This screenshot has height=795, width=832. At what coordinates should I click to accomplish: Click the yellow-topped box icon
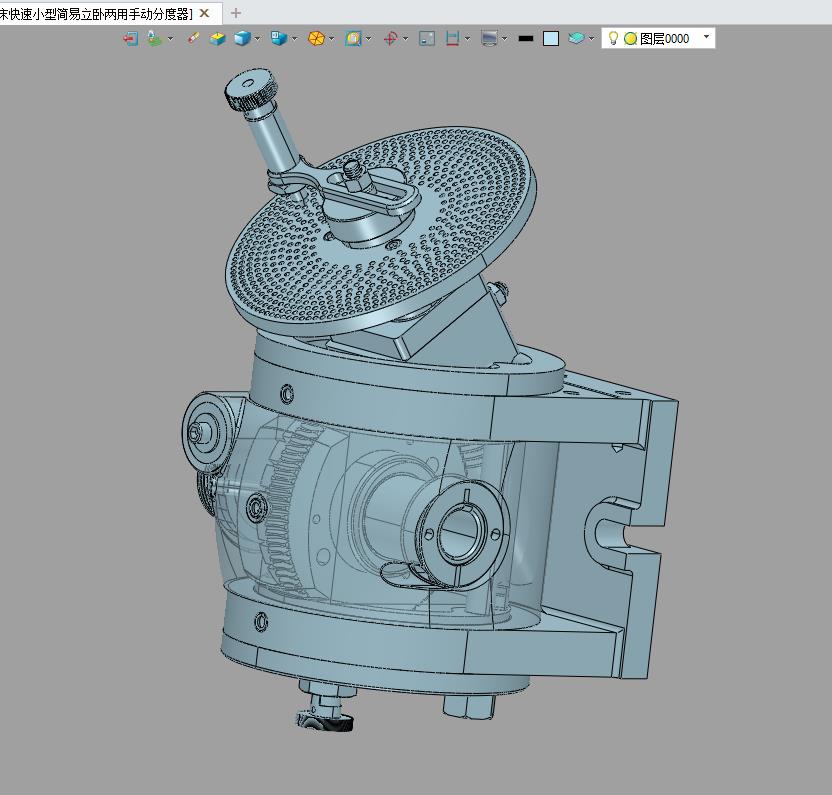point(218,39)
